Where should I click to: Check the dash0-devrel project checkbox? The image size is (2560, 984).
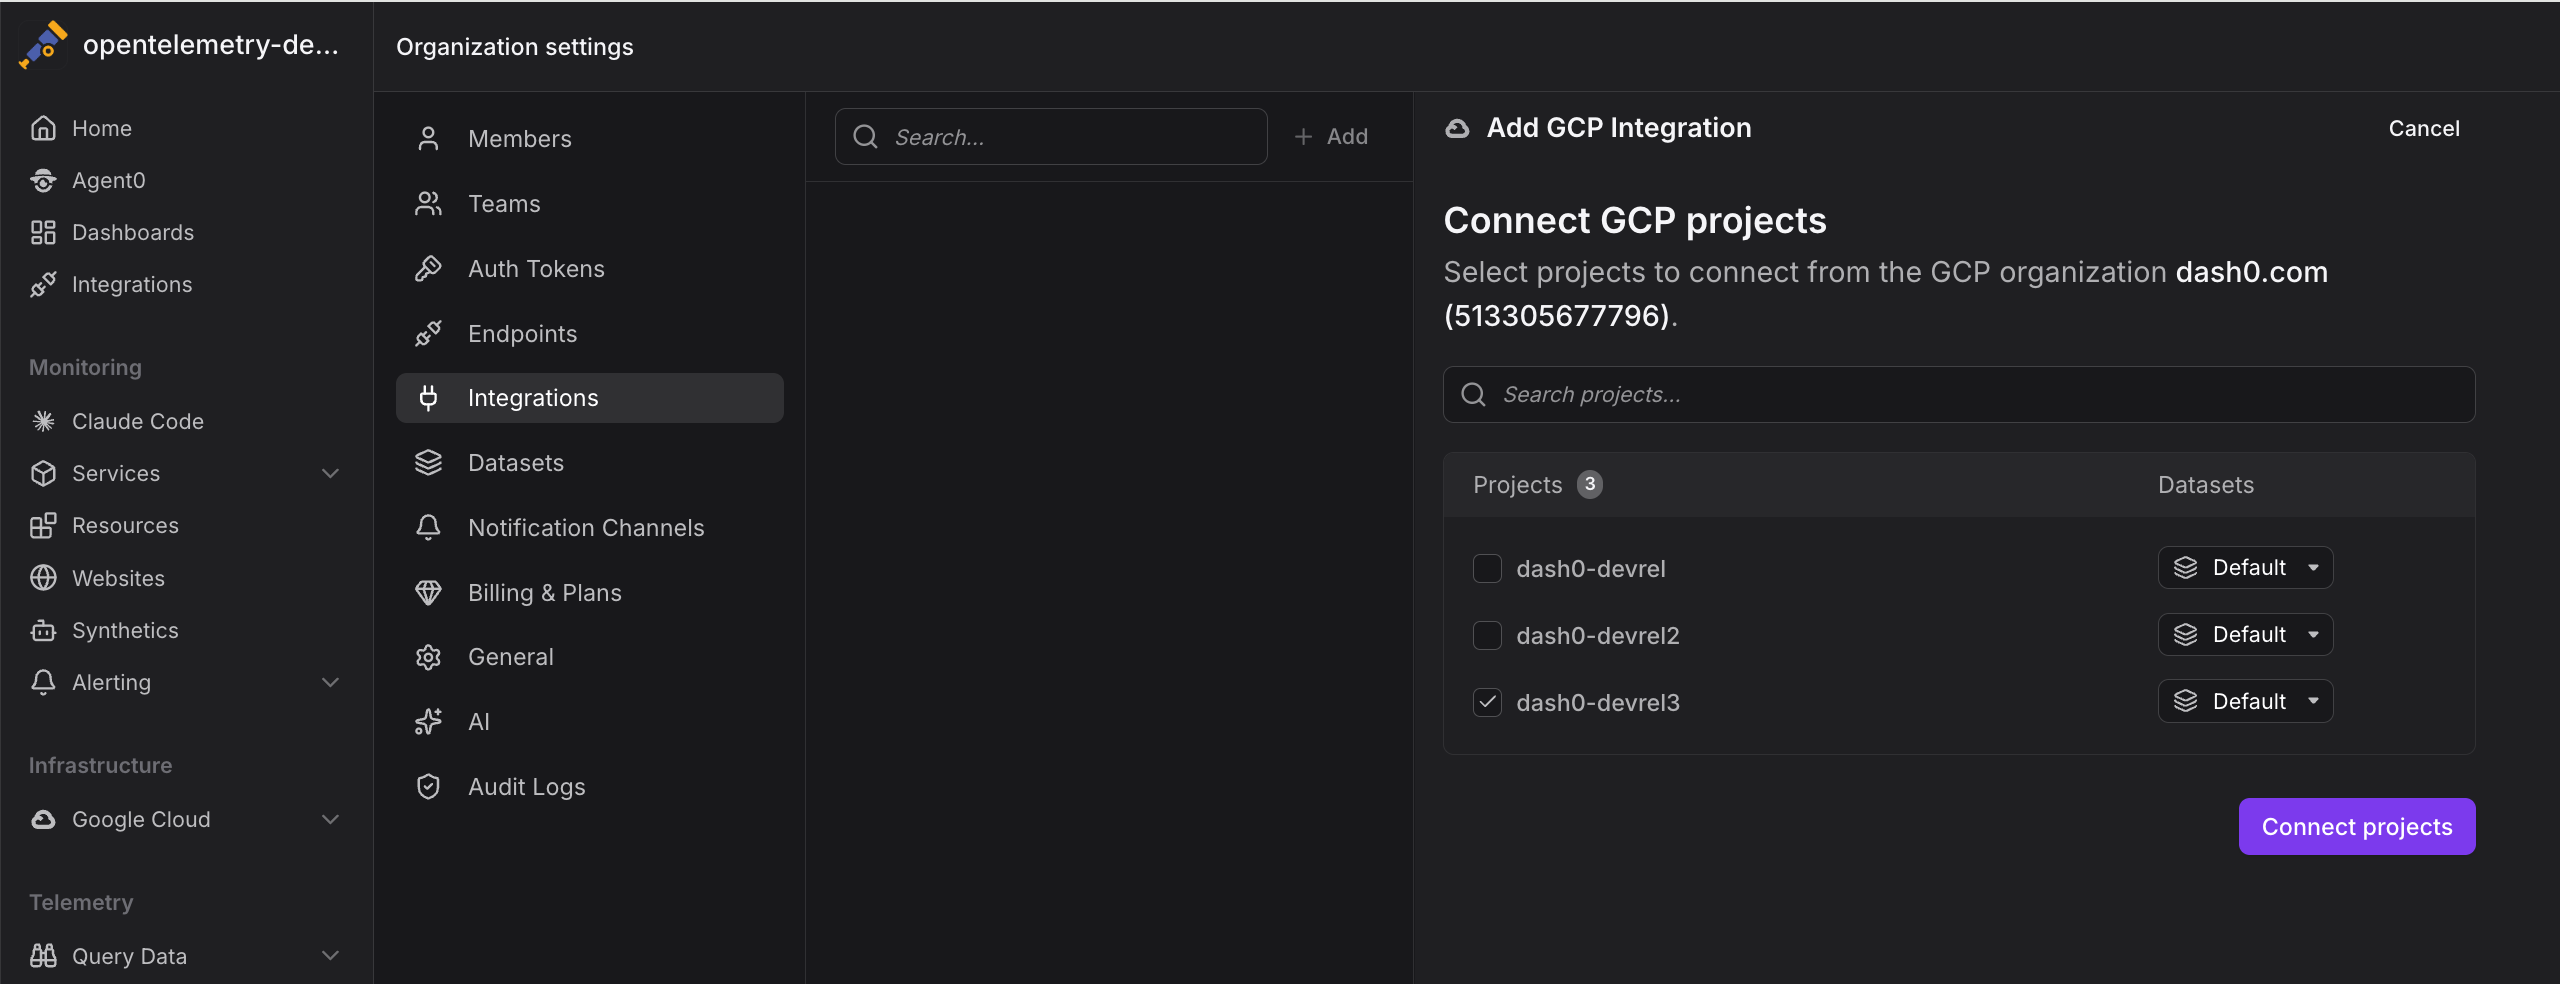1487,568
